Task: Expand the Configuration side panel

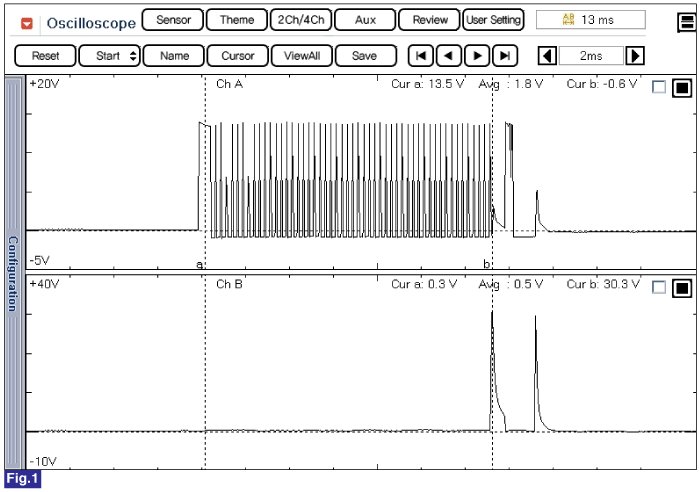Action: (x=13, y=272)
